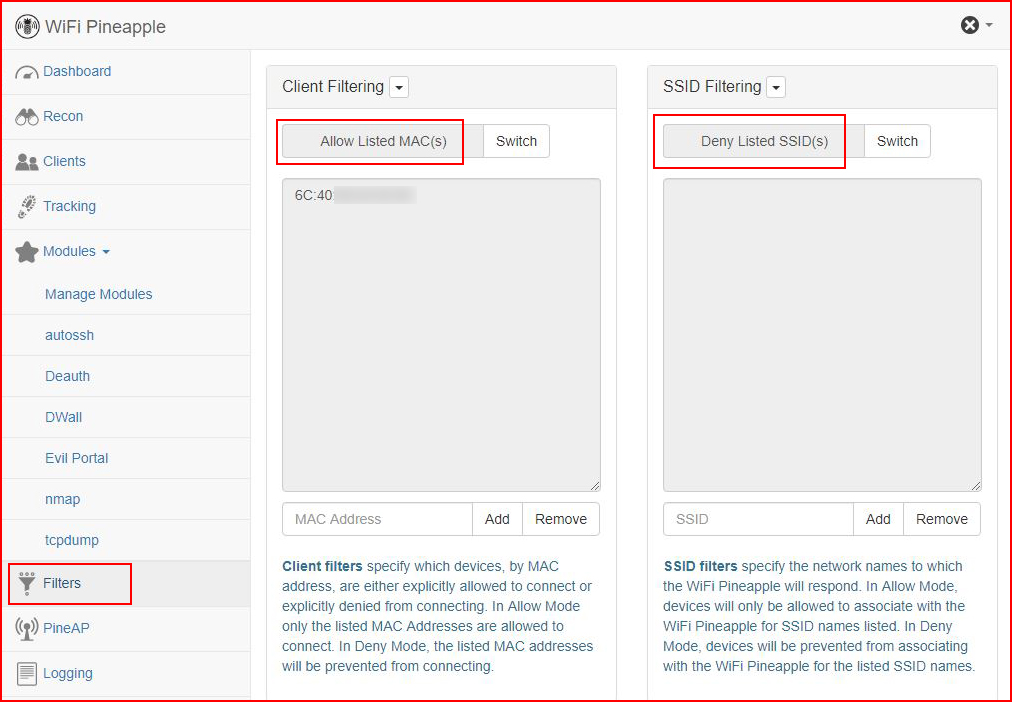Collapse the Modules submenu caret
This screenshot has width=1012, height=702.
click(x=106, y=252)
